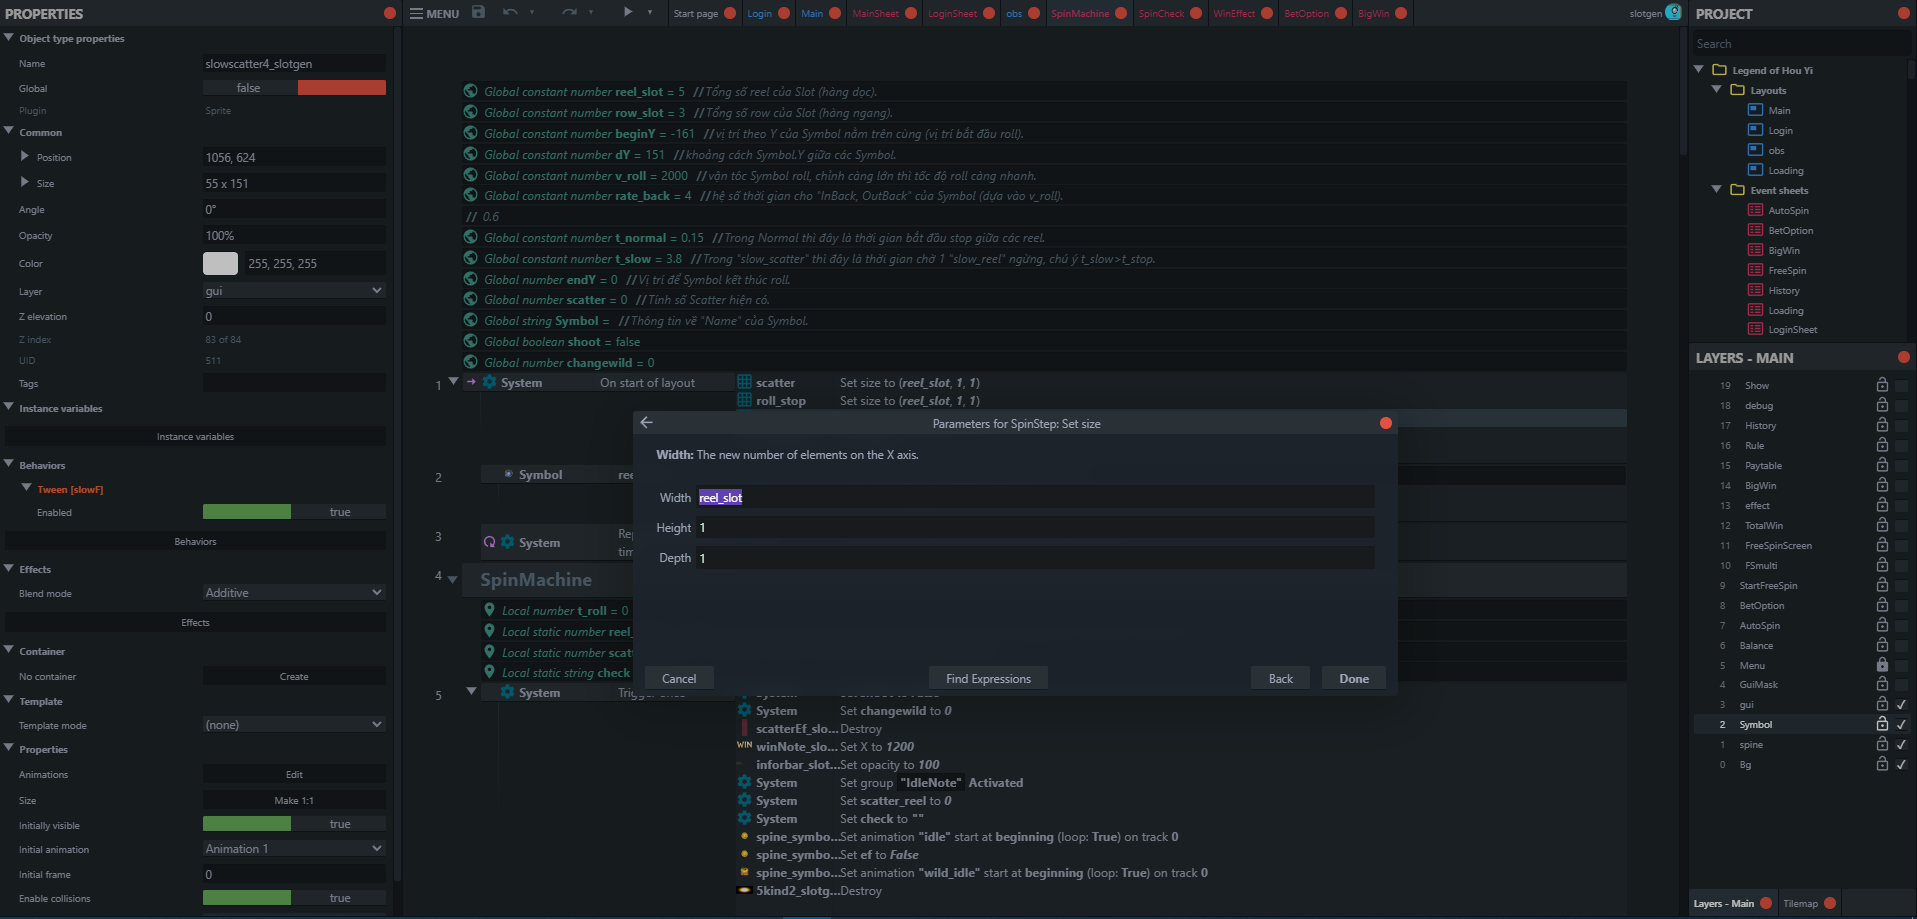Toggle visibility of the Show layer
Viewport: 1917px width, 919px height.
pos(1901,385)
